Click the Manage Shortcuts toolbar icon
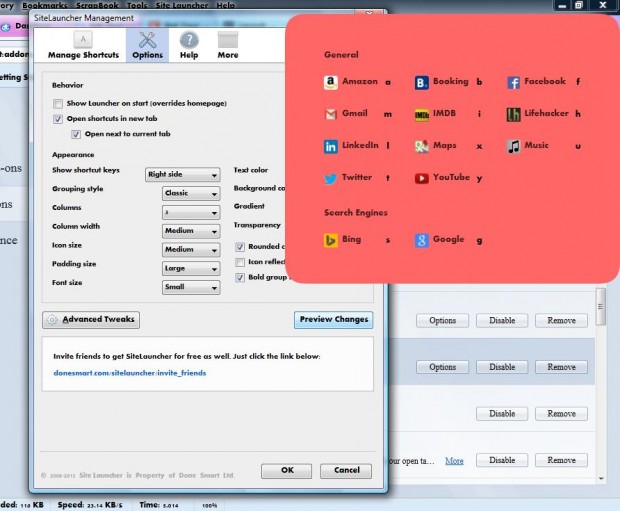This screenshot has height=511, width=620. (83, 40)
